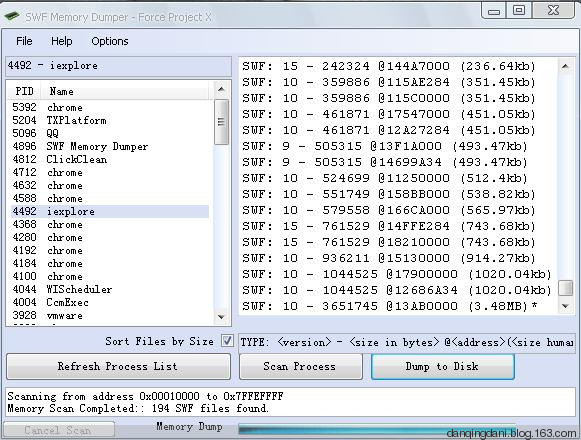Screen dimensions: 581x440
Task: Click the TYPE format description field
Action: pyautogui.click(x=407, y=342)
